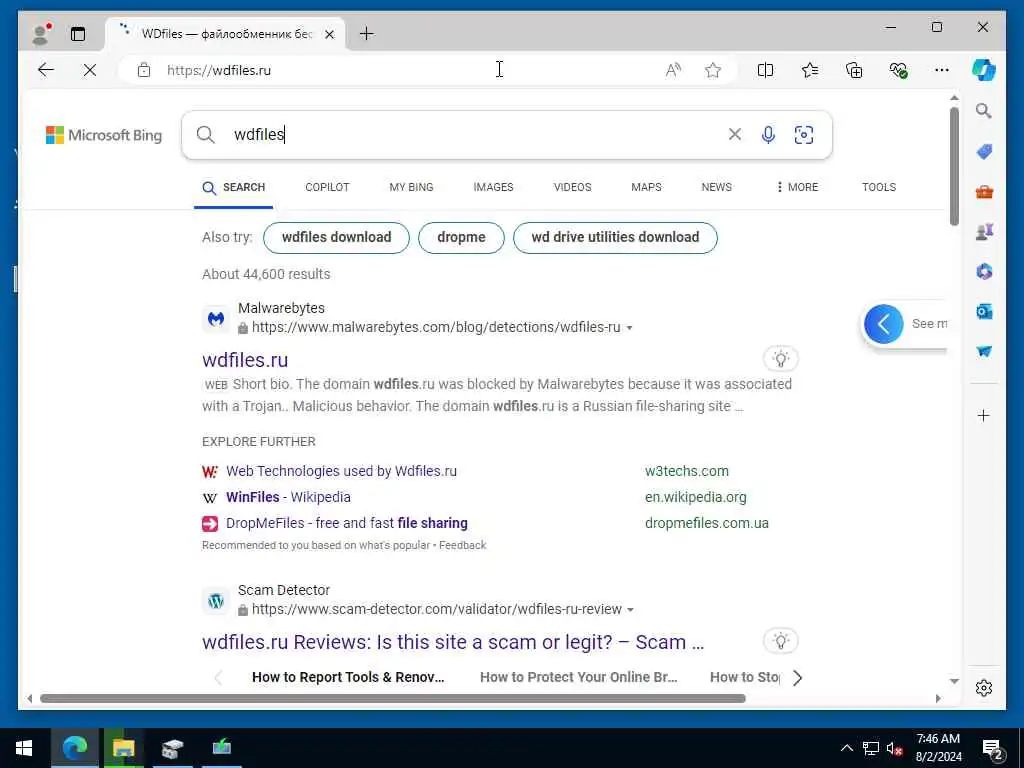Open 'wdfiles.ru Reviews' Scam Detector result

click(x=453, y=643)
